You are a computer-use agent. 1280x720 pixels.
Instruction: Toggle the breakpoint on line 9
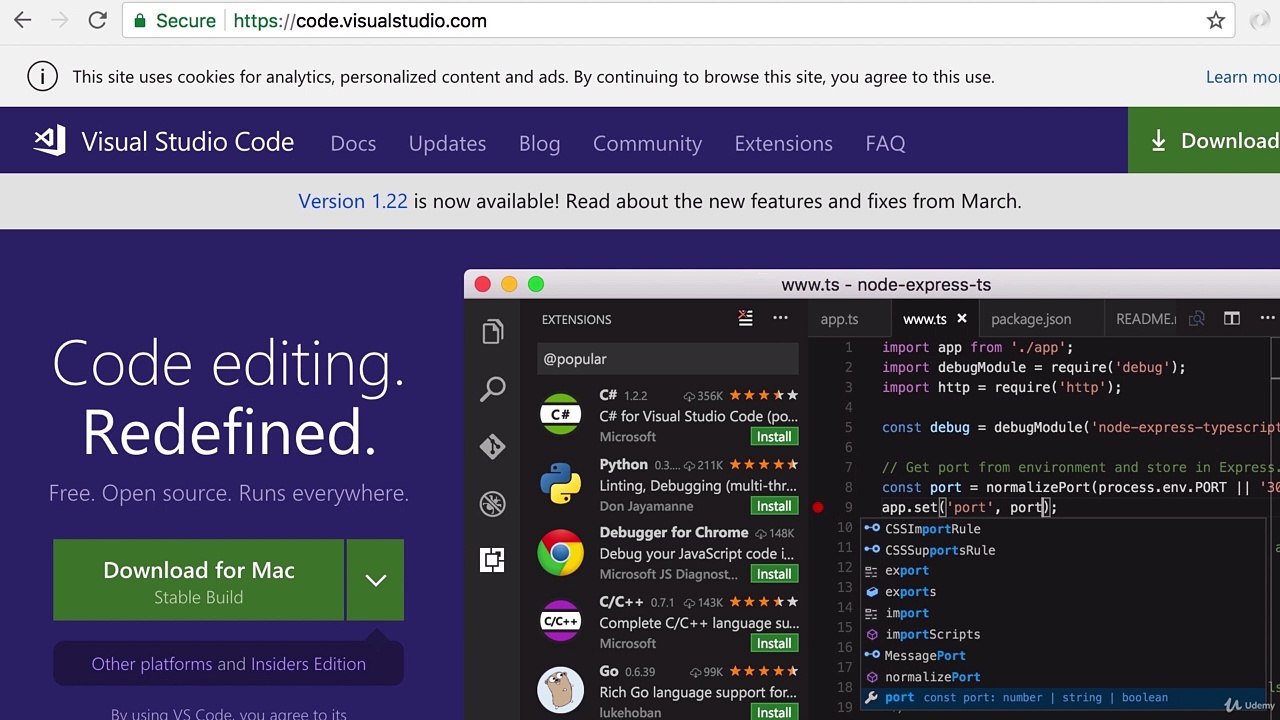[x=818, y=507]
